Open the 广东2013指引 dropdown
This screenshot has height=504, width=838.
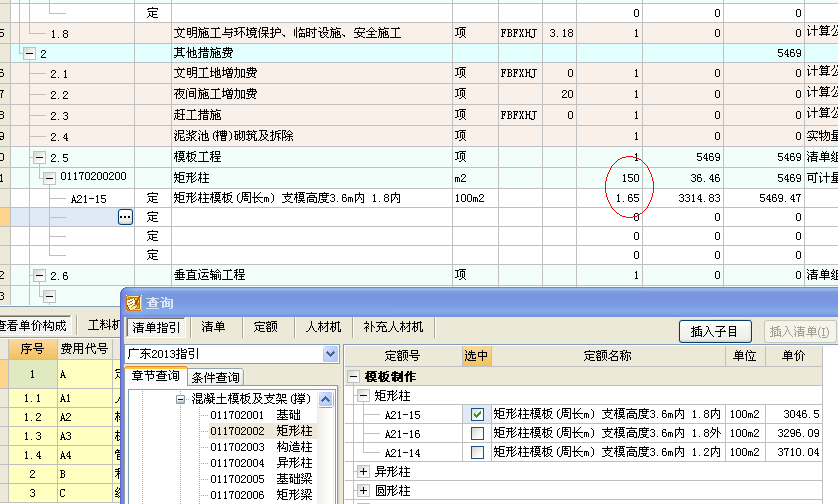tap(330, 354)
